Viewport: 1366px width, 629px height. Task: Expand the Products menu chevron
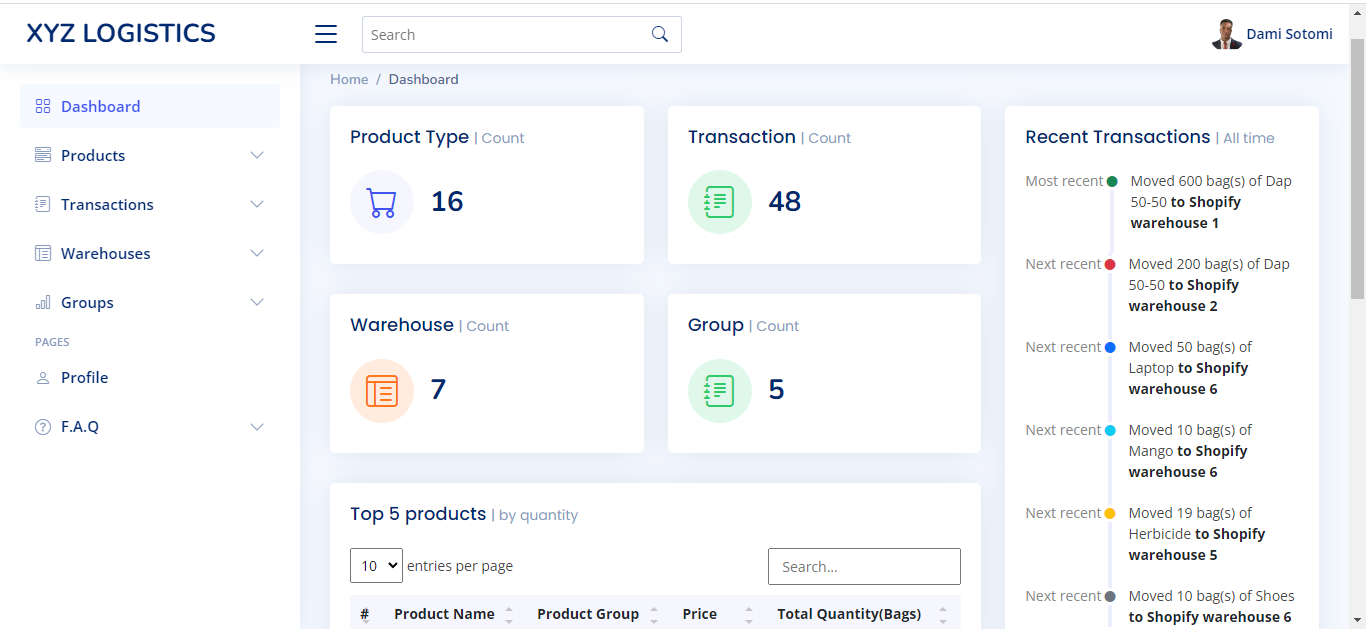257,155
